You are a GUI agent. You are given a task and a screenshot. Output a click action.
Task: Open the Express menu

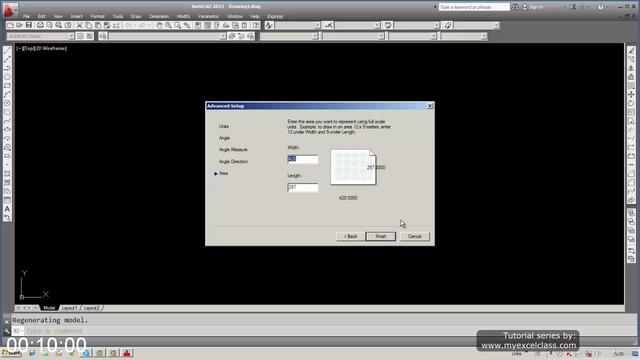275,16
